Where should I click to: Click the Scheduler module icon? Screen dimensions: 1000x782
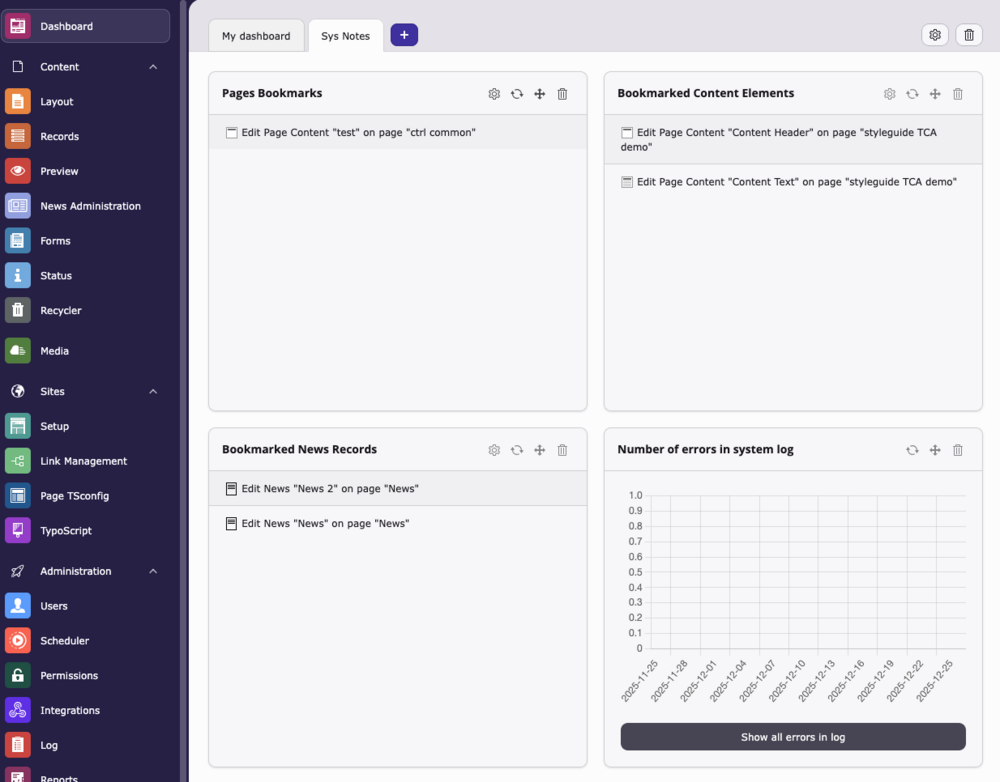[18, 640]
